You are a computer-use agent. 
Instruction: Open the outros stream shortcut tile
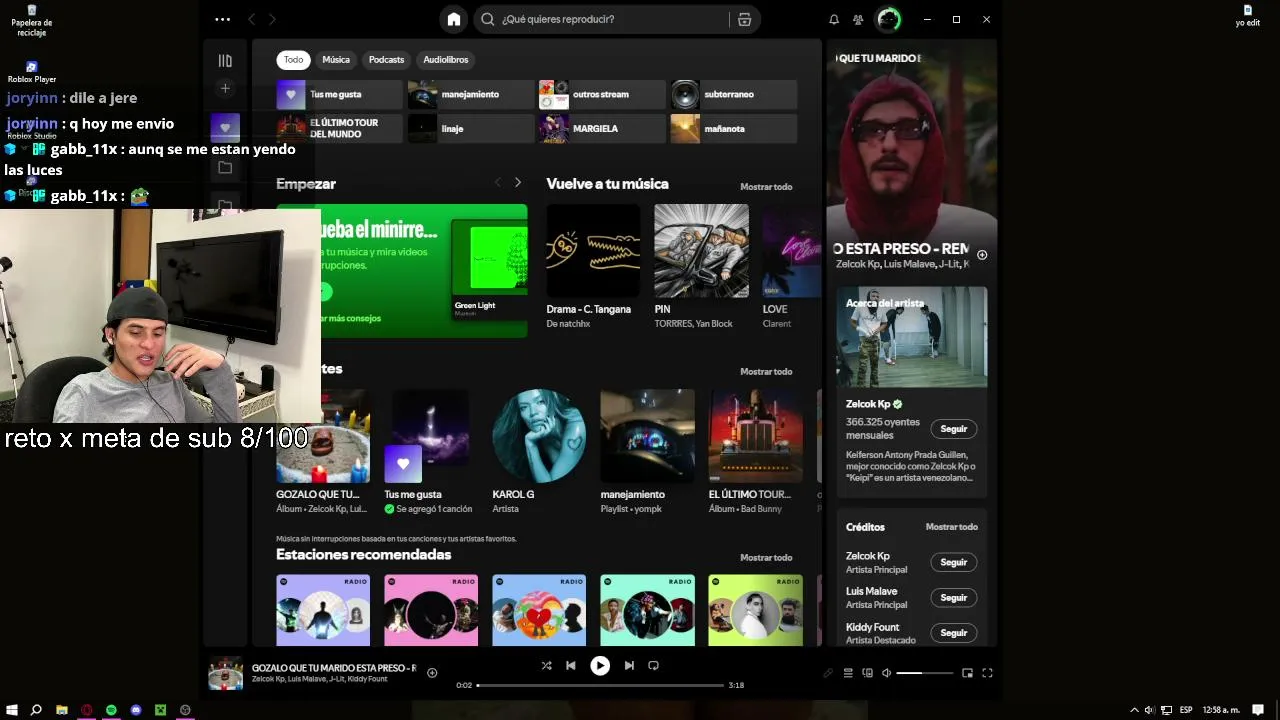(602, 94)
